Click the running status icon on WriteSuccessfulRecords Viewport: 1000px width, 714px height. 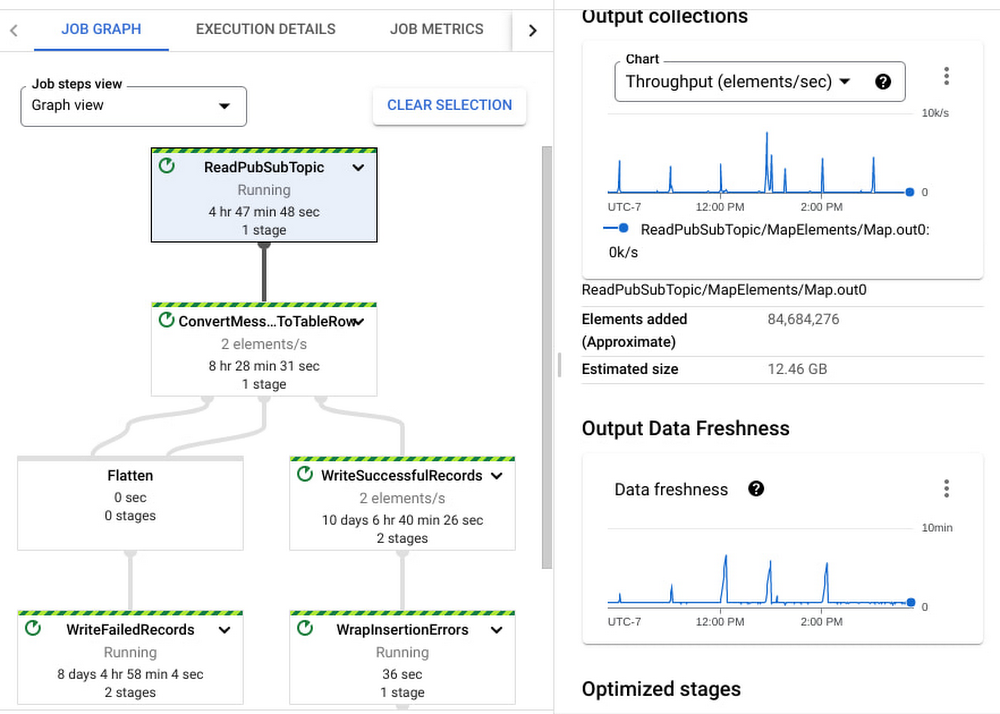[x=305, y=475]
